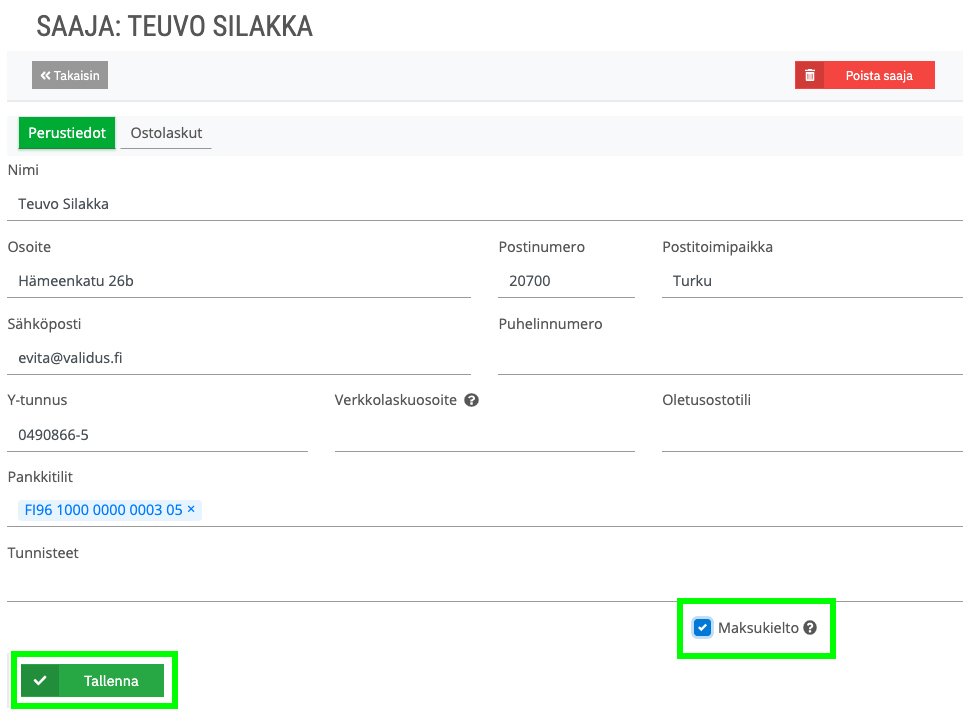Delete the recipient with Poista saaja
This screenshot has width=976, height=723.
865,75
